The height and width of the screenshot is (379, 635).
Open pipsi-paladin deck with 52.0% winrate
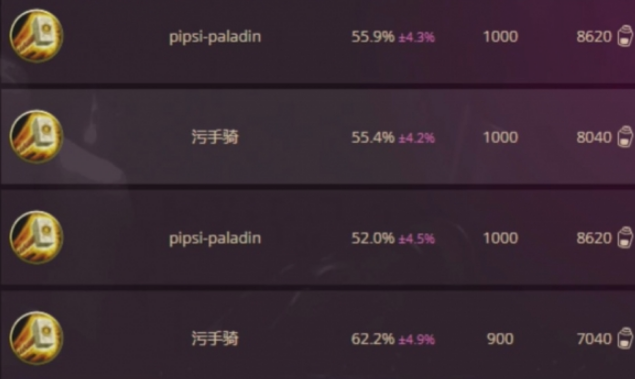tap(215, 238)
